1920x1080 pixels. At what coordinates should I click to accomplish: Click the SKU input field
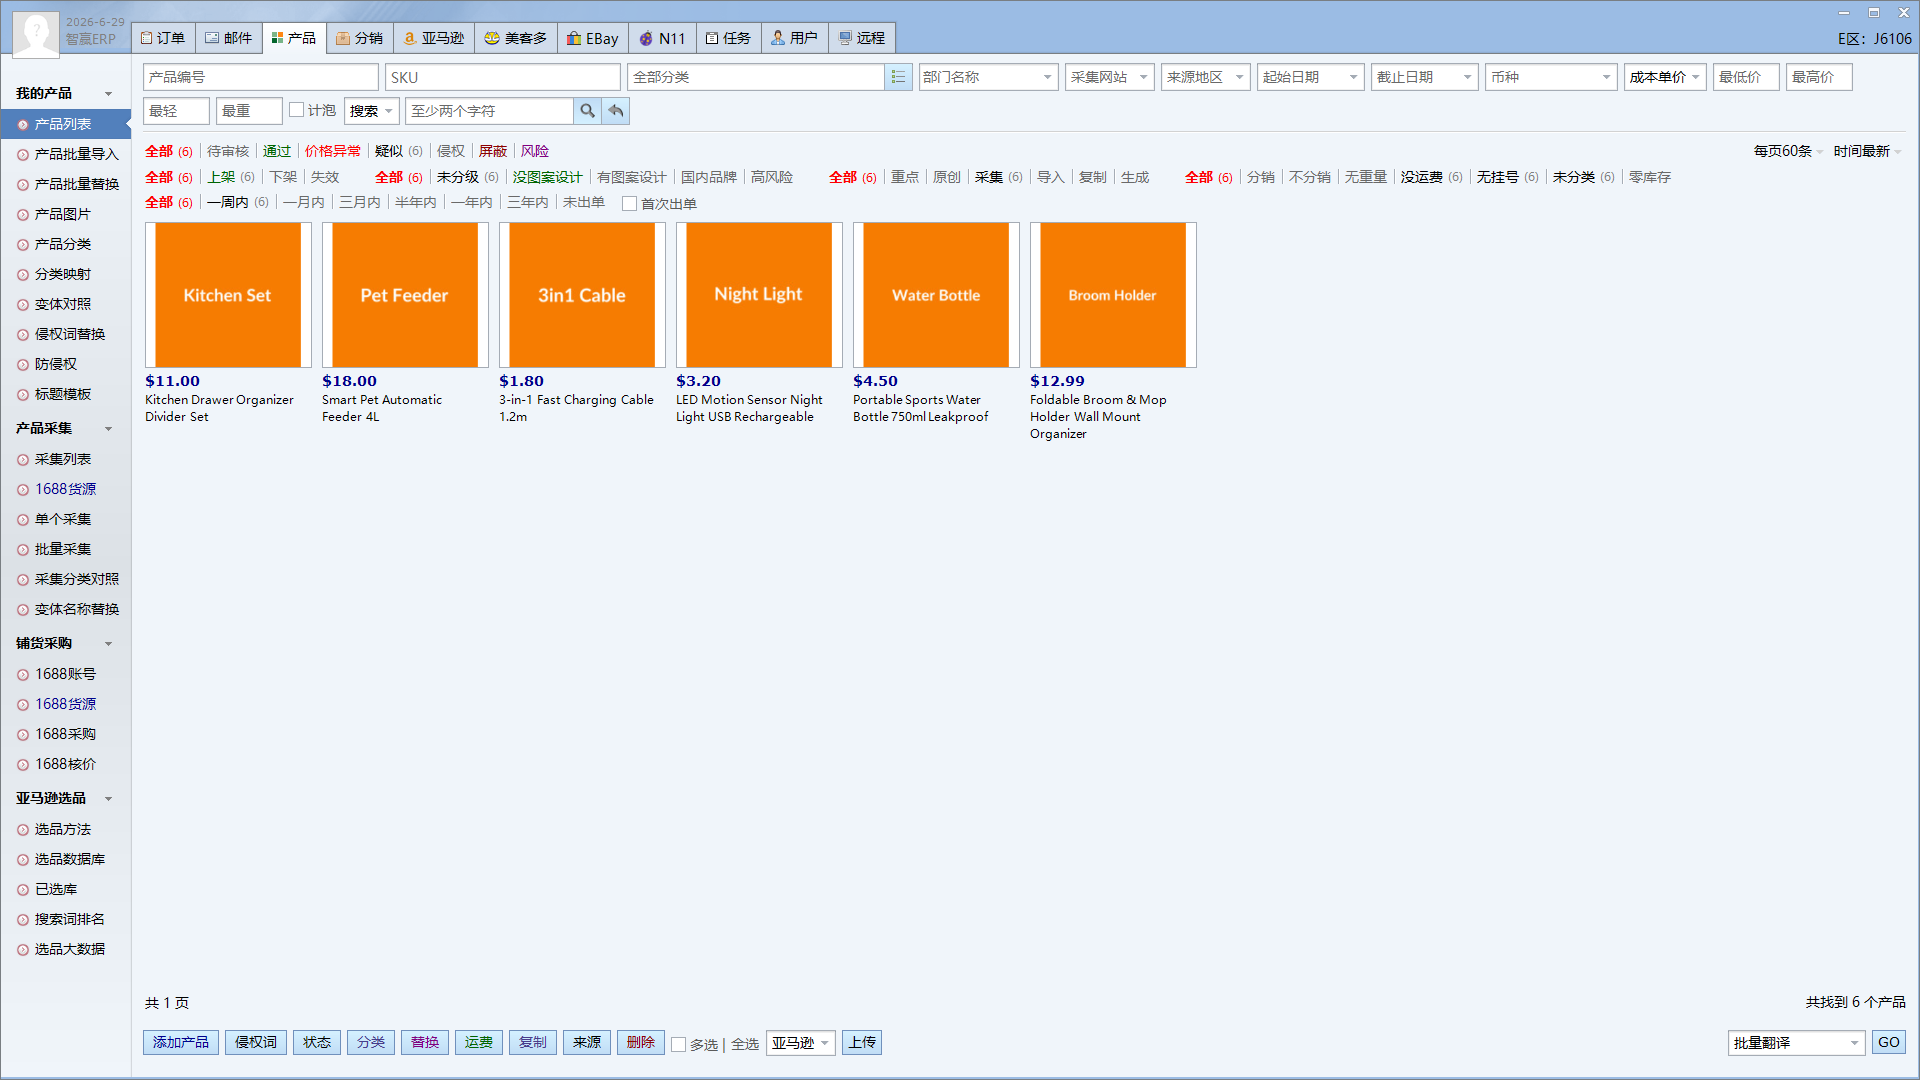(503, 77)
